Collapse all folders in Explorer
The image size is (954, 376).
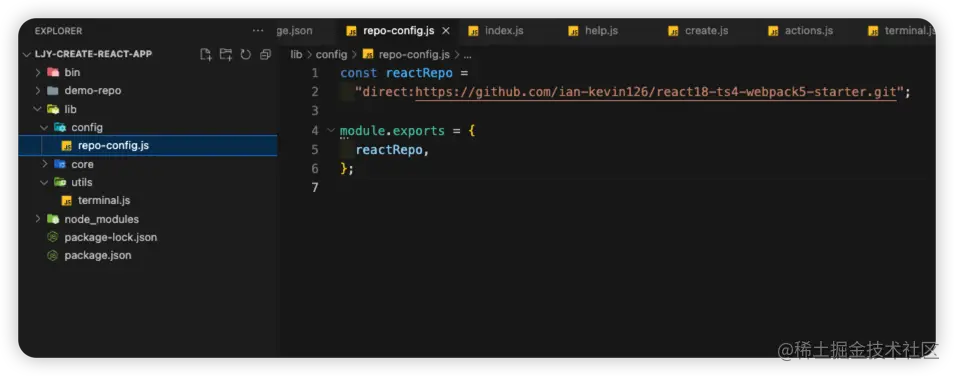pos(265,54)
